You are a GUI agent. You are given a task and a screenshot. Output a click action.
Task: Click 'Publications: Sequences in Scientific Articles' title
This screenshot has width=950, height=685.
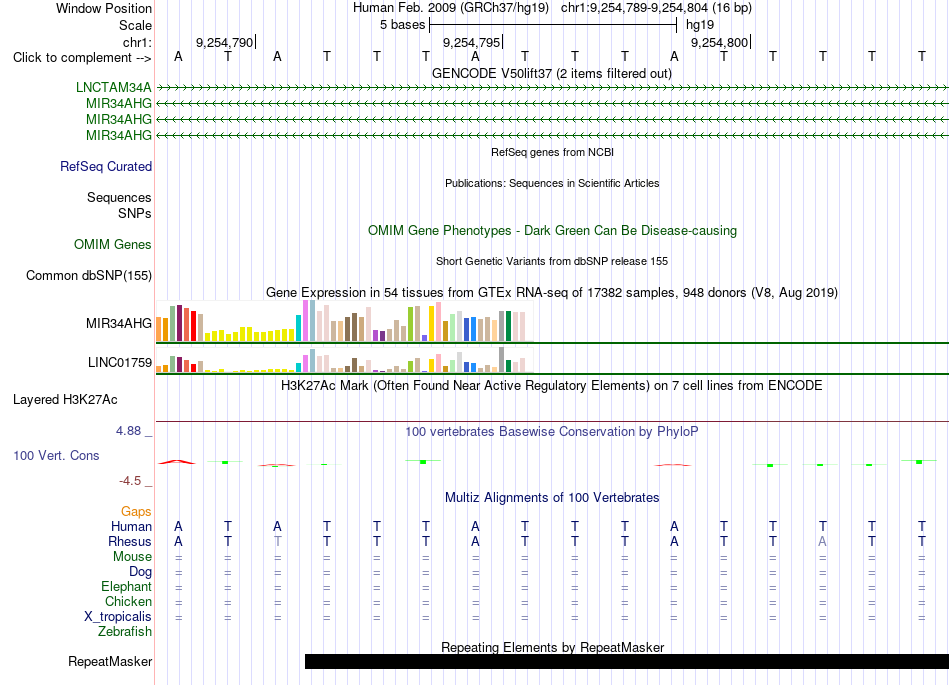click(552, 183)
